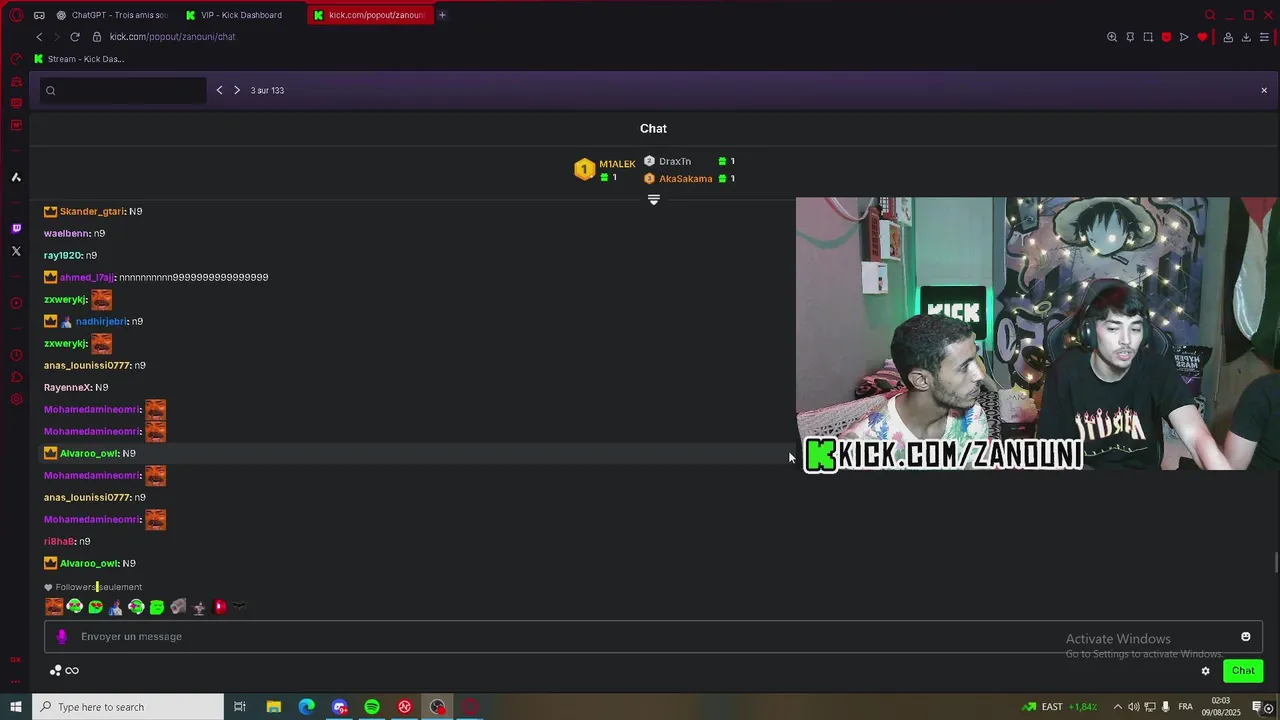Insert the first orange face emote
This screenshot has height=720, width=1280.
[54, 606]
